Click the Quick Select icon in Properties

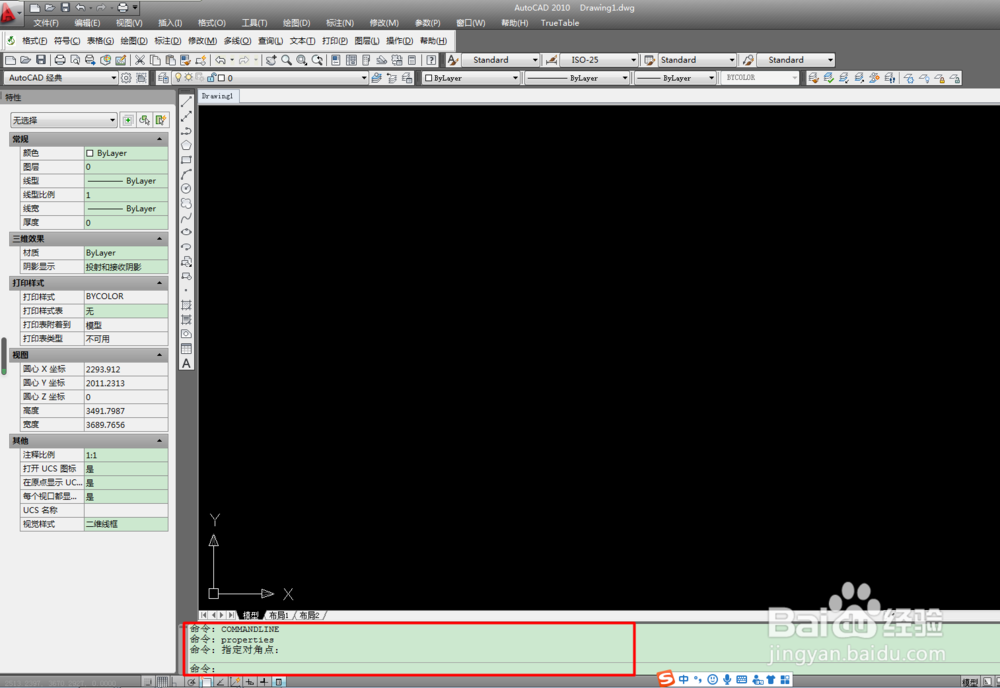click(161, 120)
